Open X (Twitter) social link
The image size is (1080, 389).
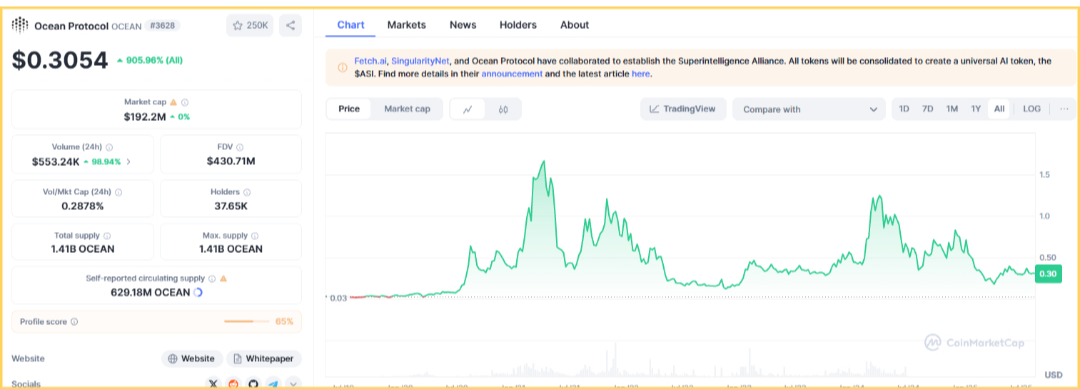[x=213, y=384]
